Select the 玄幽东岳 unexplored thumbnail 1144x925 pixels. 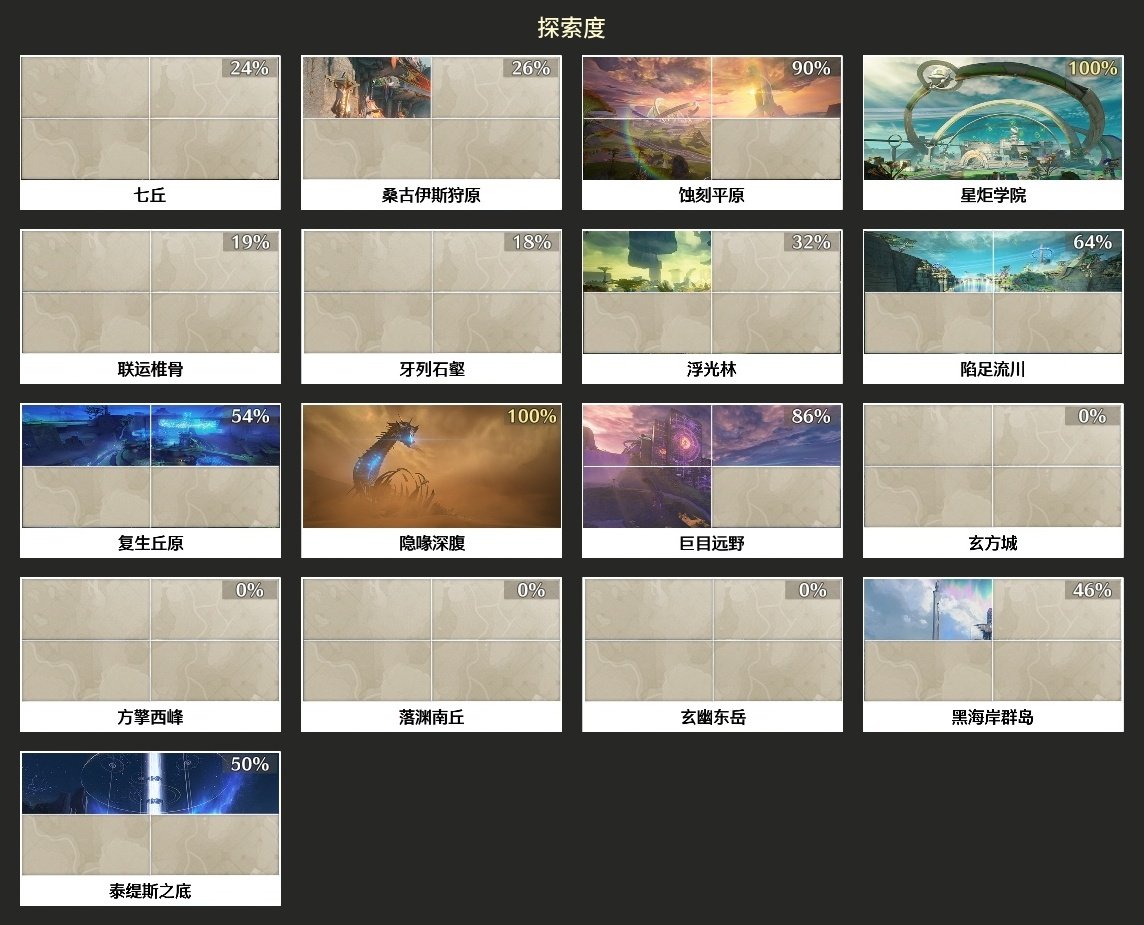coord(712,640)
